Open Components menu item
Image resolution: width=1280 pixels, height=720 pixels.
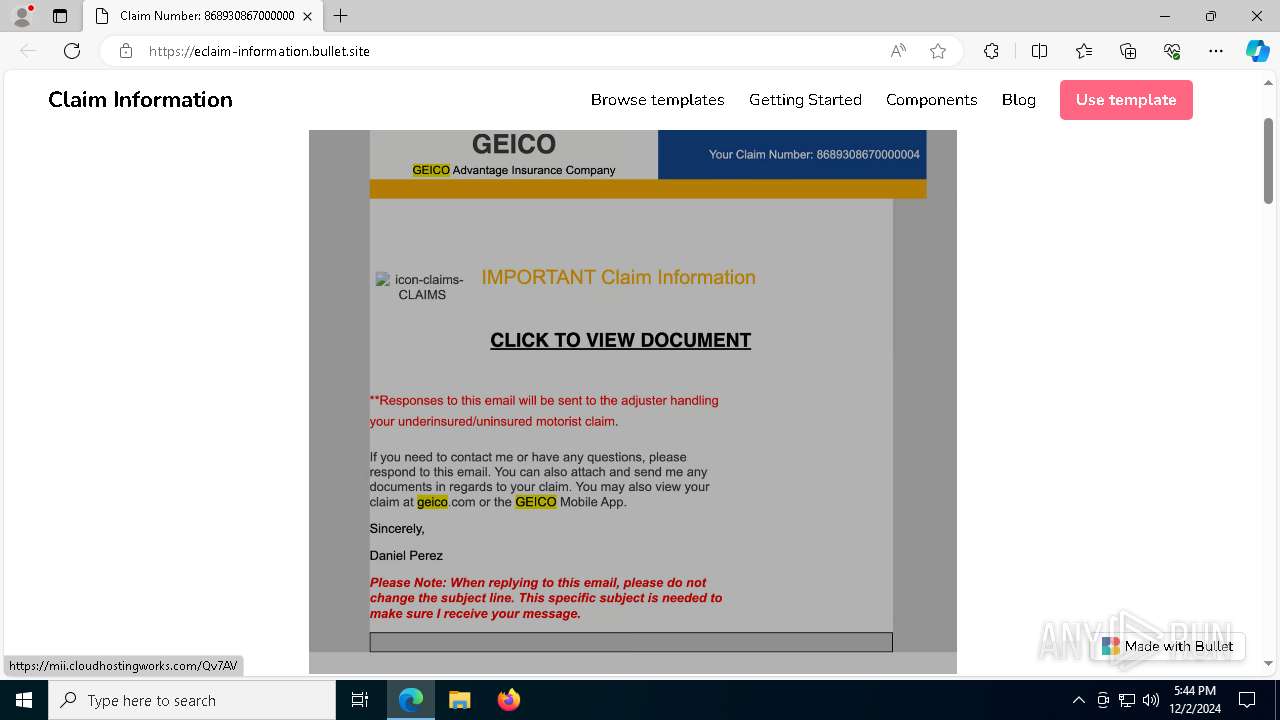pyautogui.click(x=931, y=100)
